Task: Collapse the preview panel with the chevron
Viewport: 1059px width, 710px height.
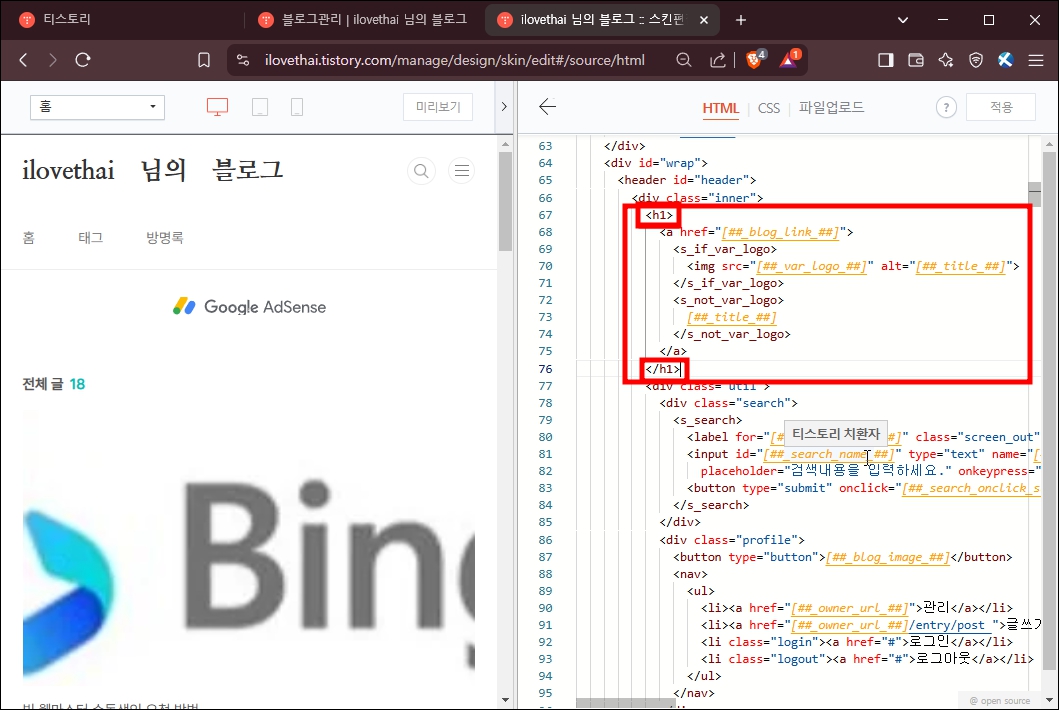Action: (505, 107)
